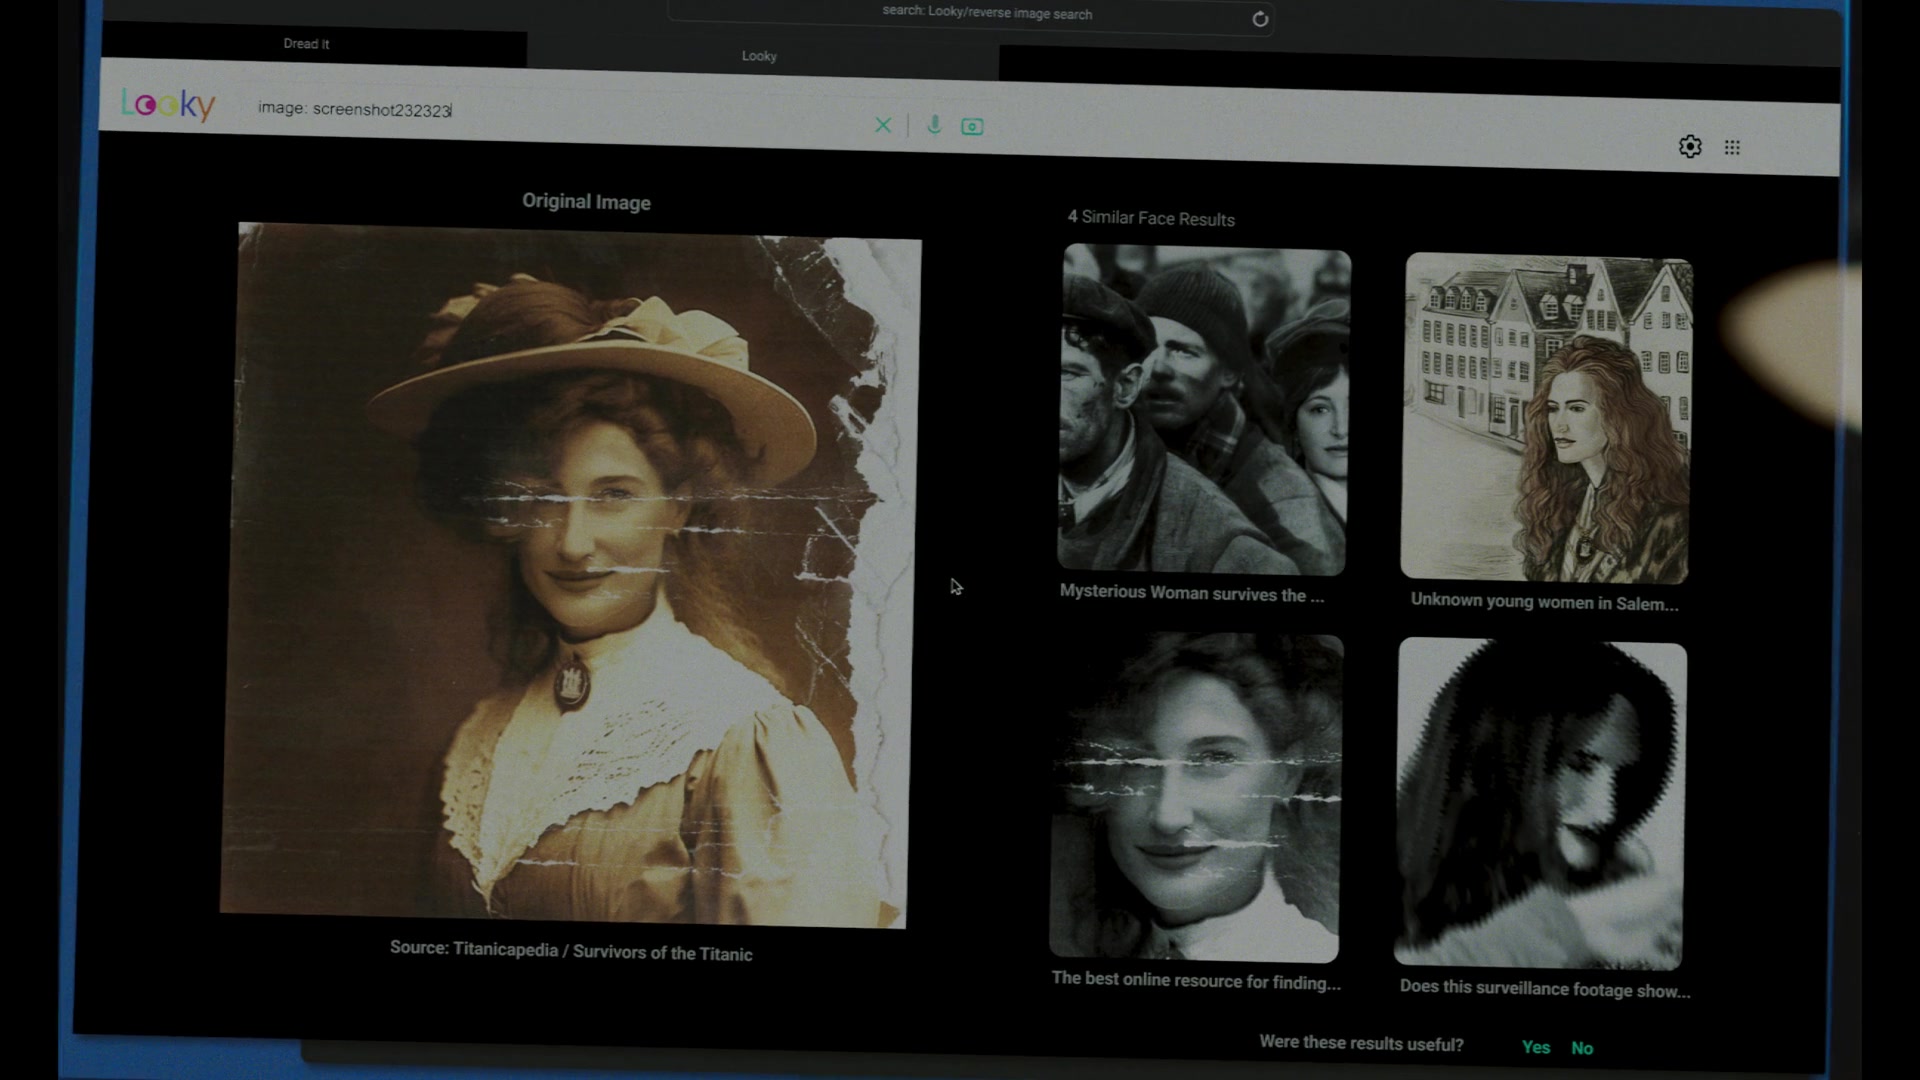This screenshot has height=1080, width=1920.
Task: Open settings with the gear icon
Action: (1690, 147)
